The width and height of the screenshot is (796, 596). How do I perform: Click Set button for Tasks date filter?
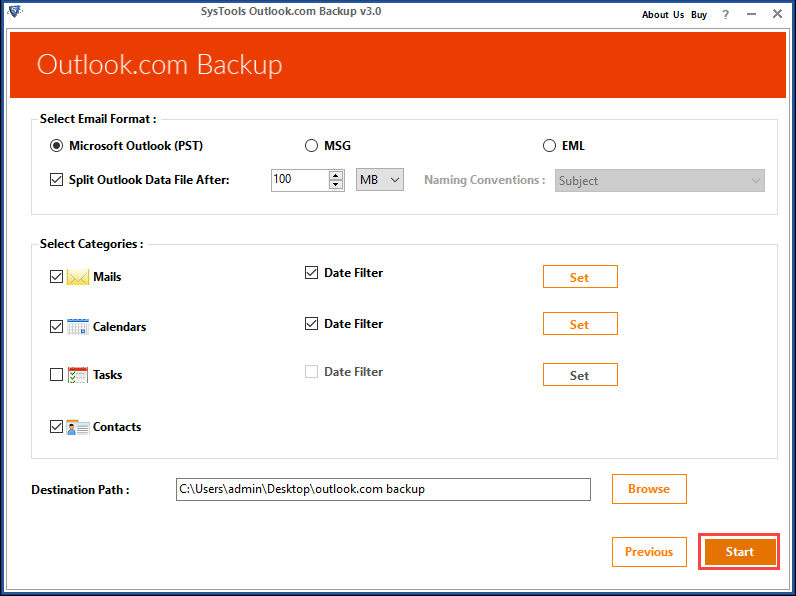(x=580, y=375)
